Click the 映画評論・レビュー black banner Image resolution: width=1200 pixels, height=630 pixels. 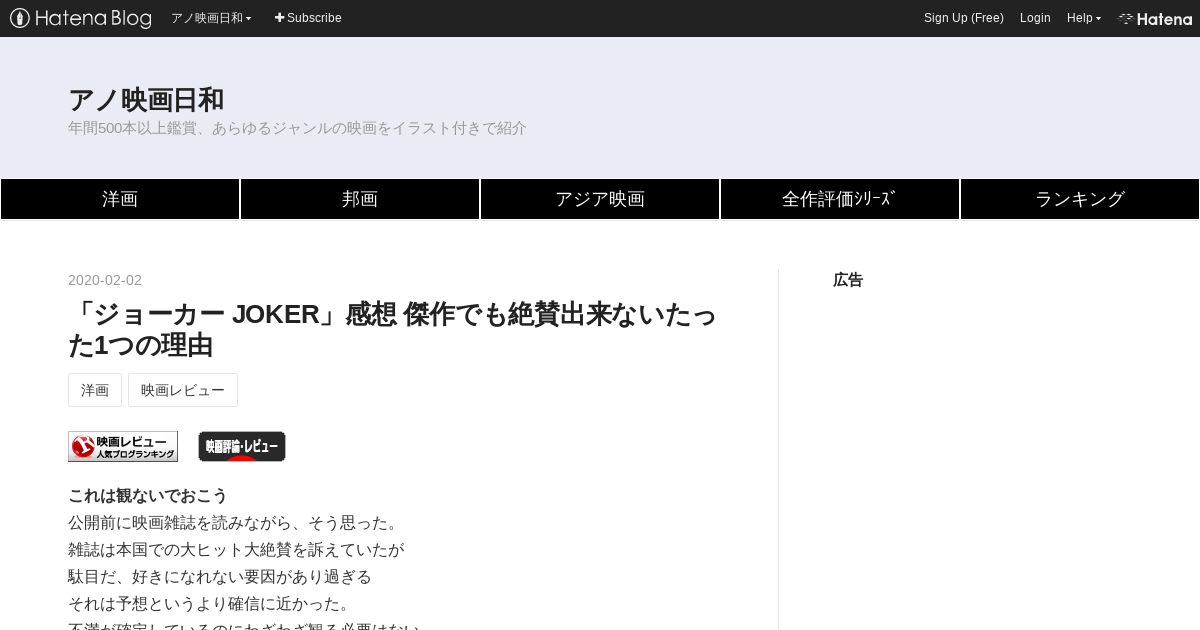click(x=242, y=446)
